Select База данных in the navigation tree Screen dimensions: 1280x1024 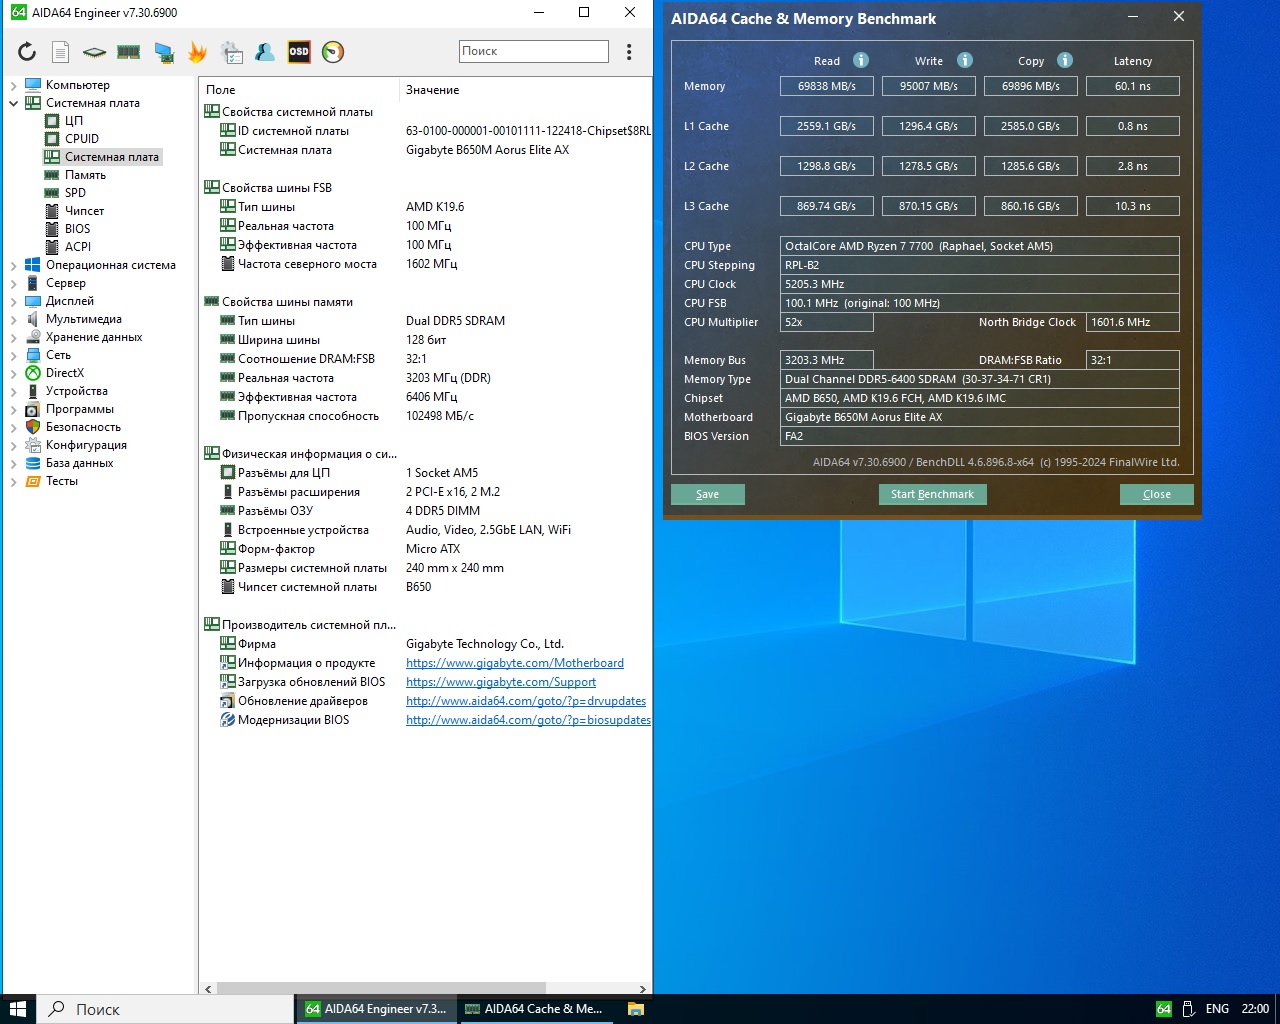tap(79, 463)
